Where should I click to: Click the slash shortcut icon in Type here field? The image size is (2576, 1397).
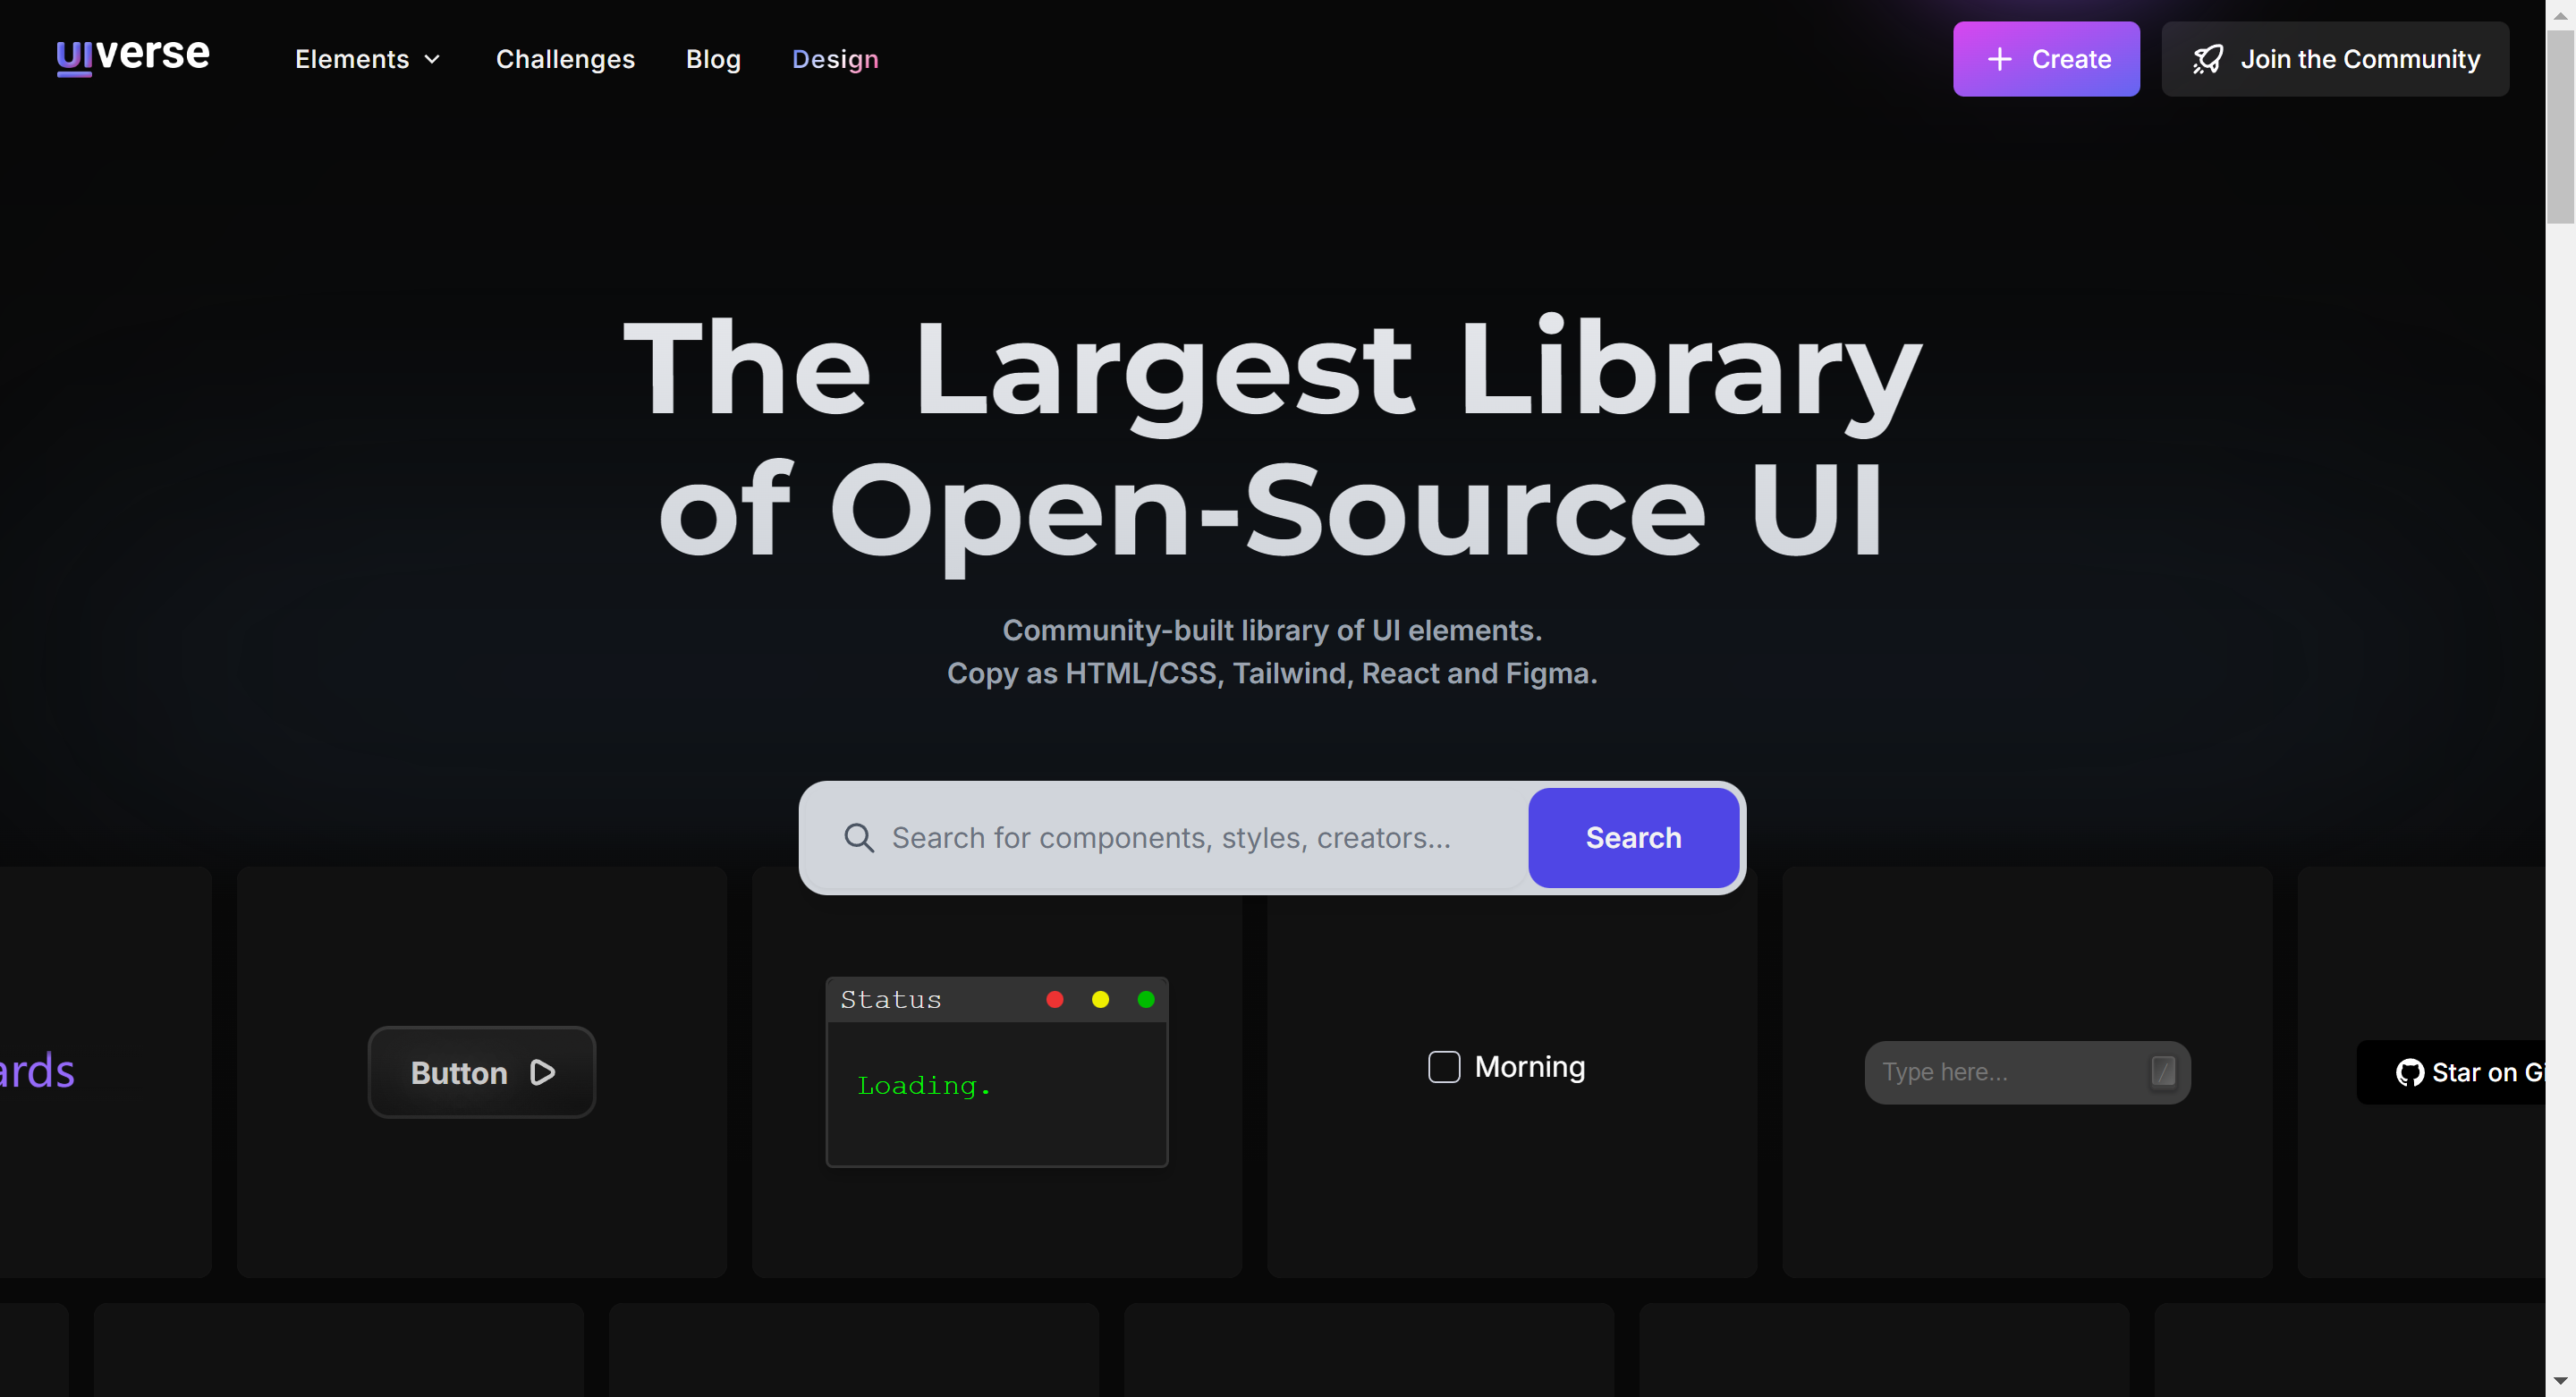tap(2163, 1072)
